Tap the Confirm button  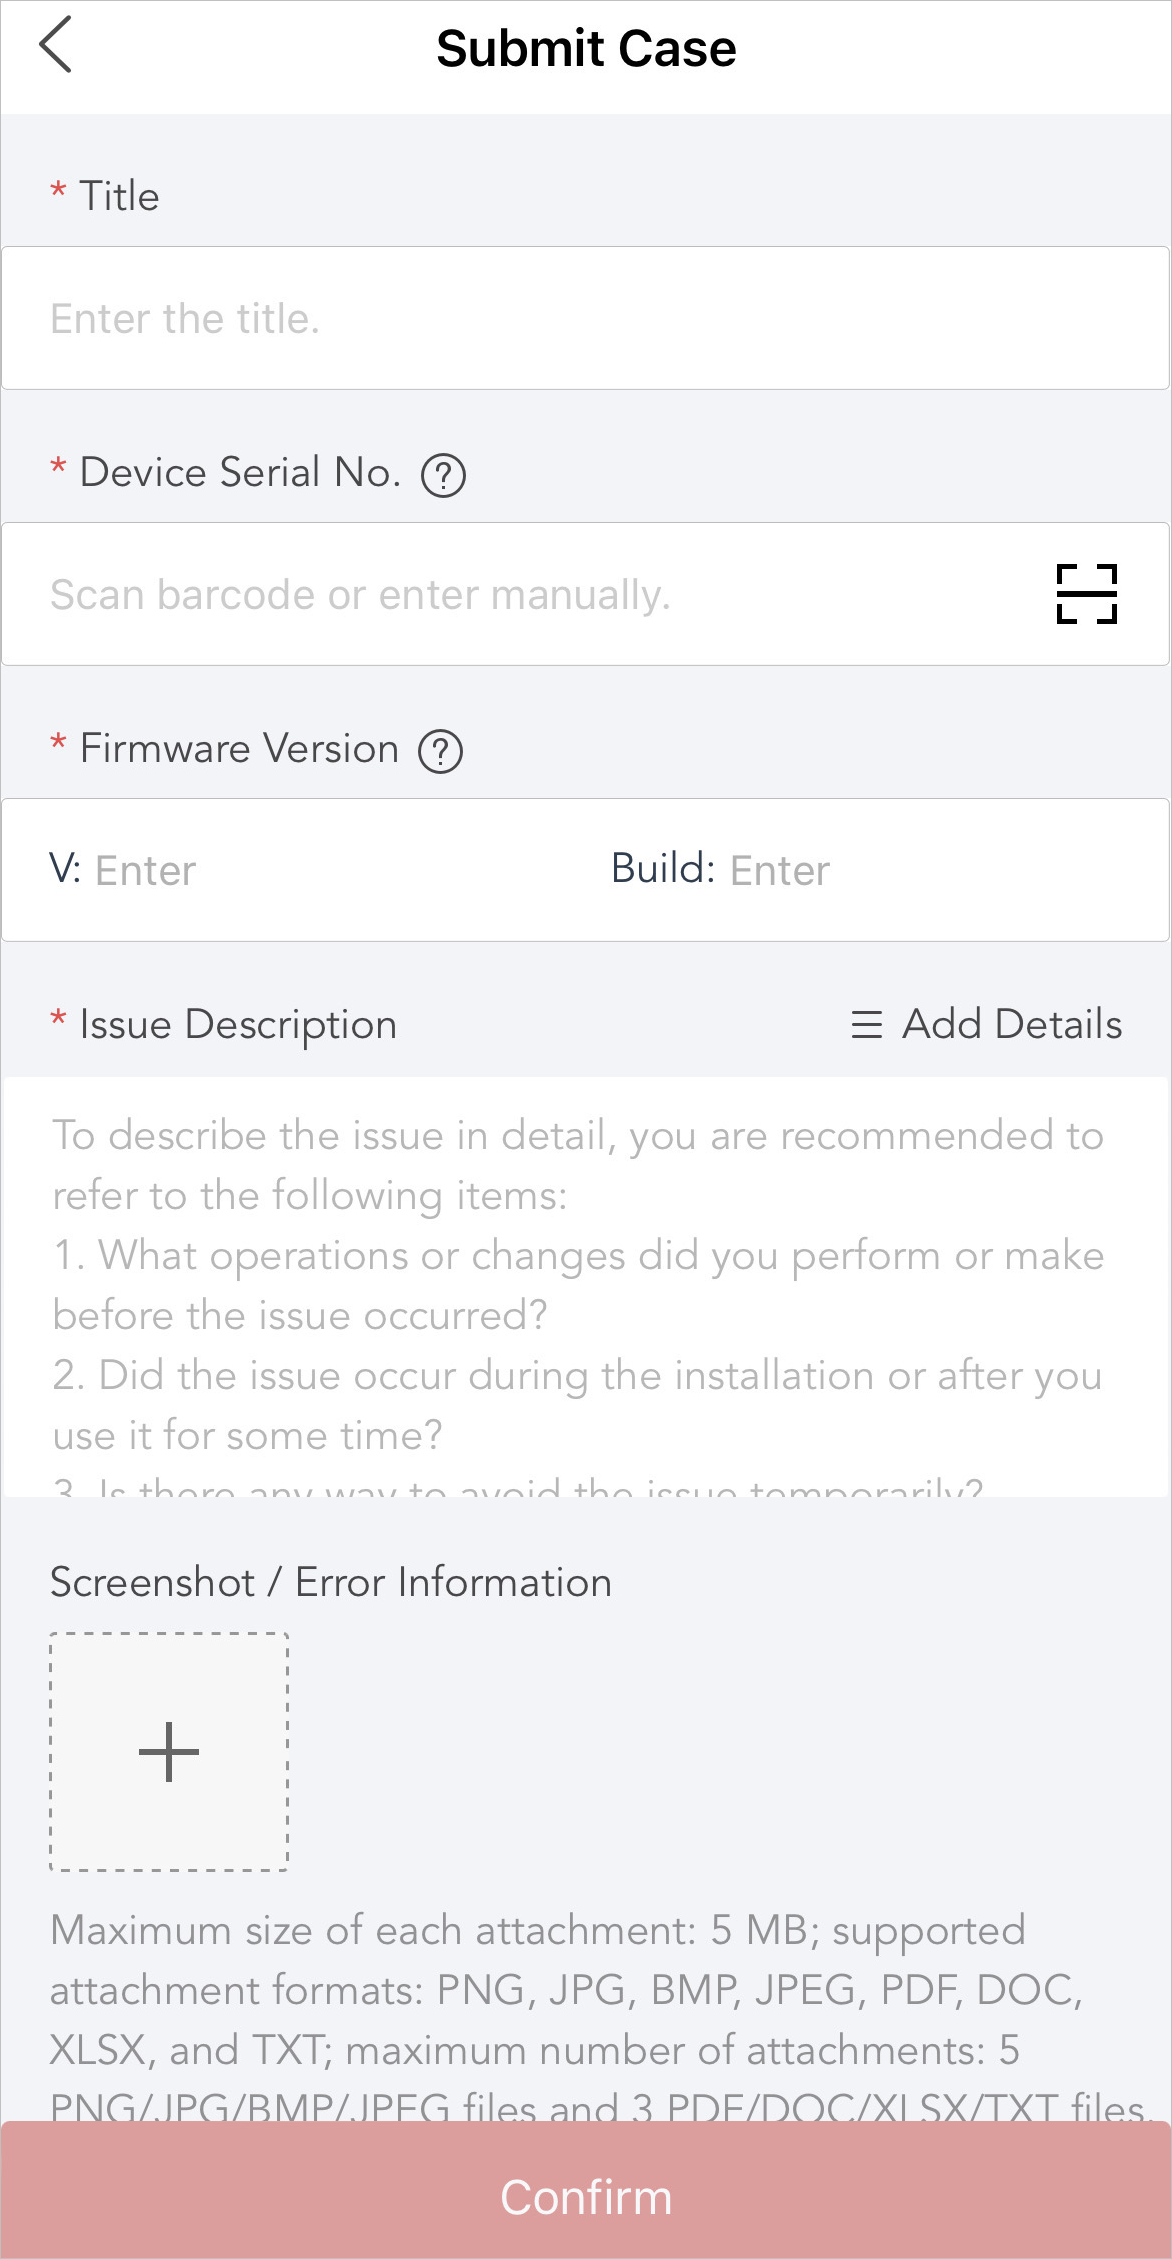click(x=586, y=2190)
